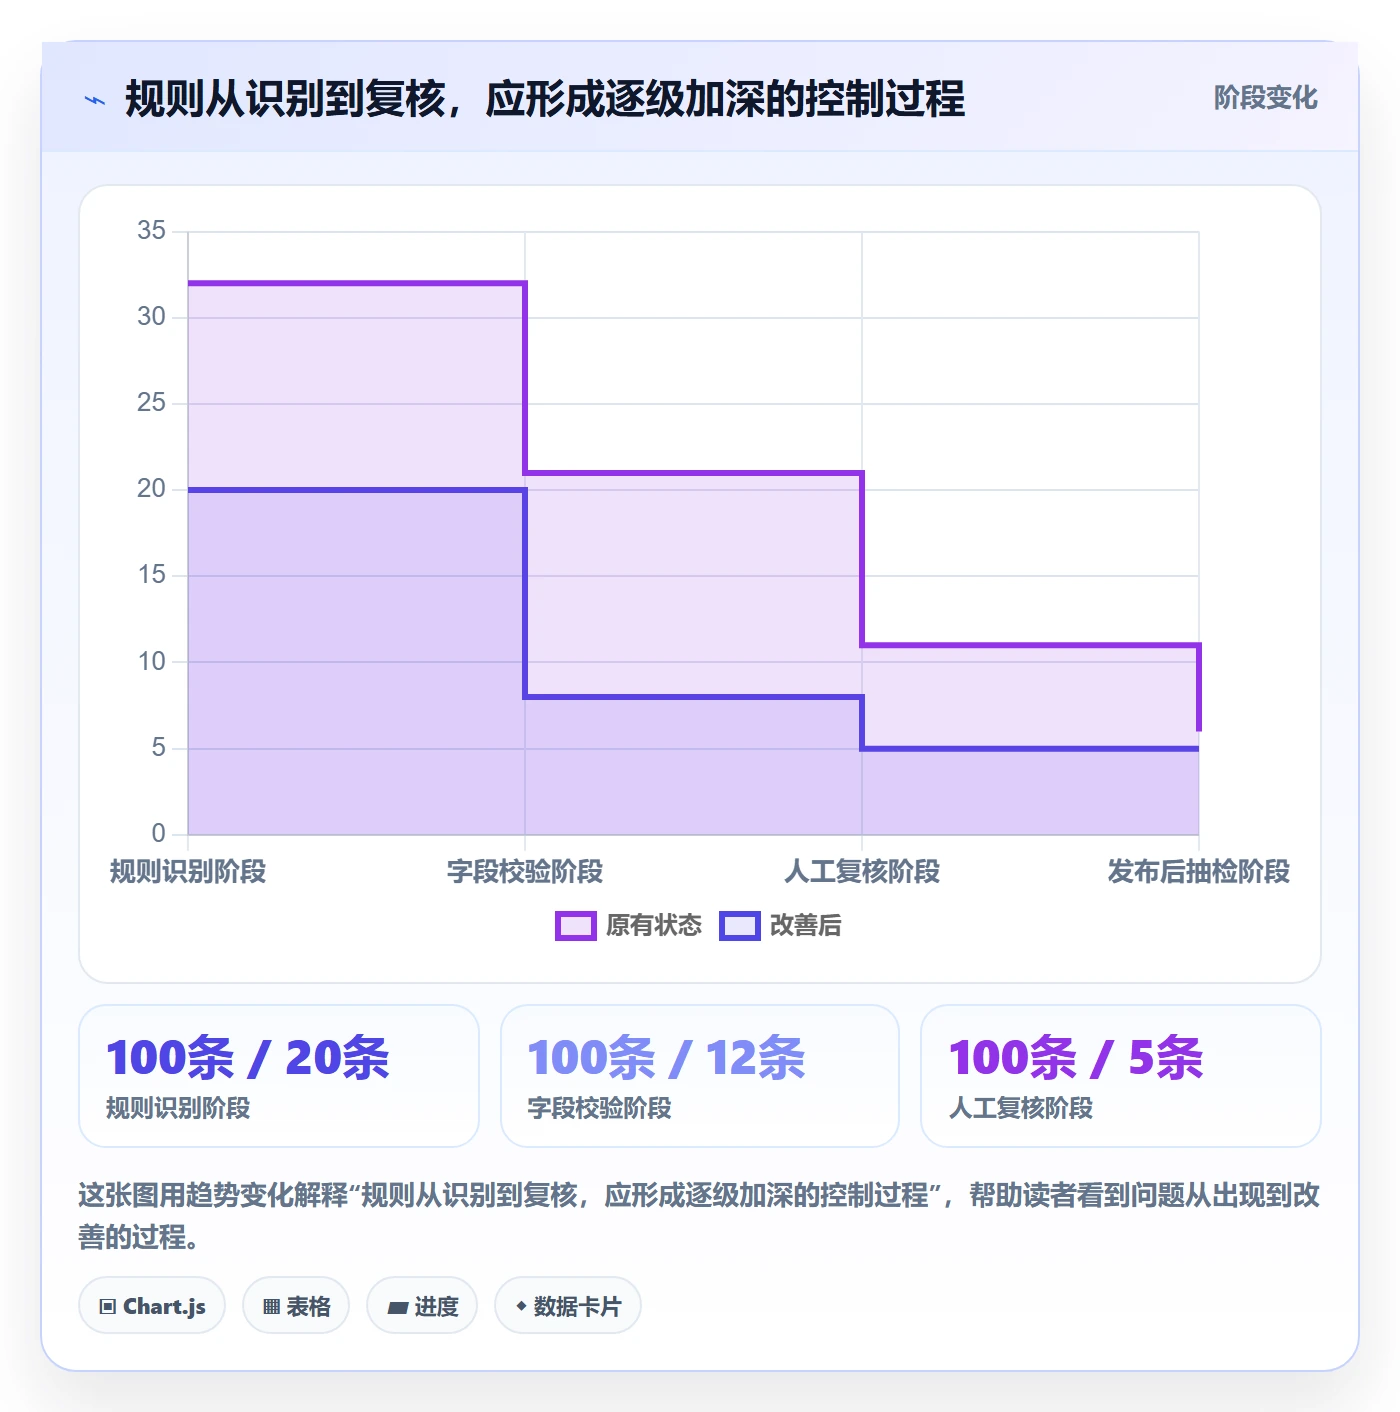Click the 100条 / 12条 value in the 字段校验阶段 card
This screenshot has height=1412, width=1400.
(x=666, y=1058)
